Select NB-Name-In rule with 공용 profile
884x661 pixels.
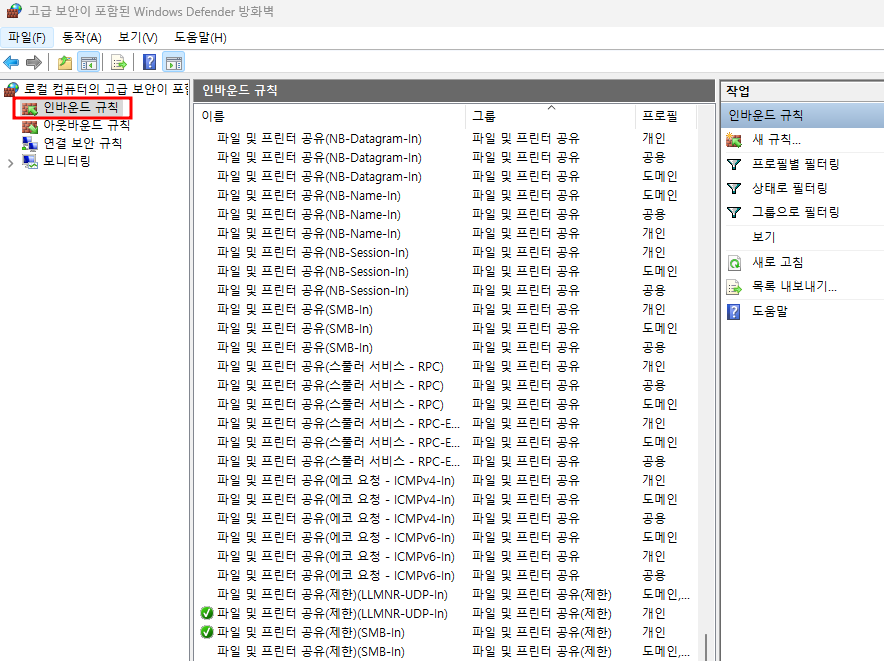(x=447, y=214)
